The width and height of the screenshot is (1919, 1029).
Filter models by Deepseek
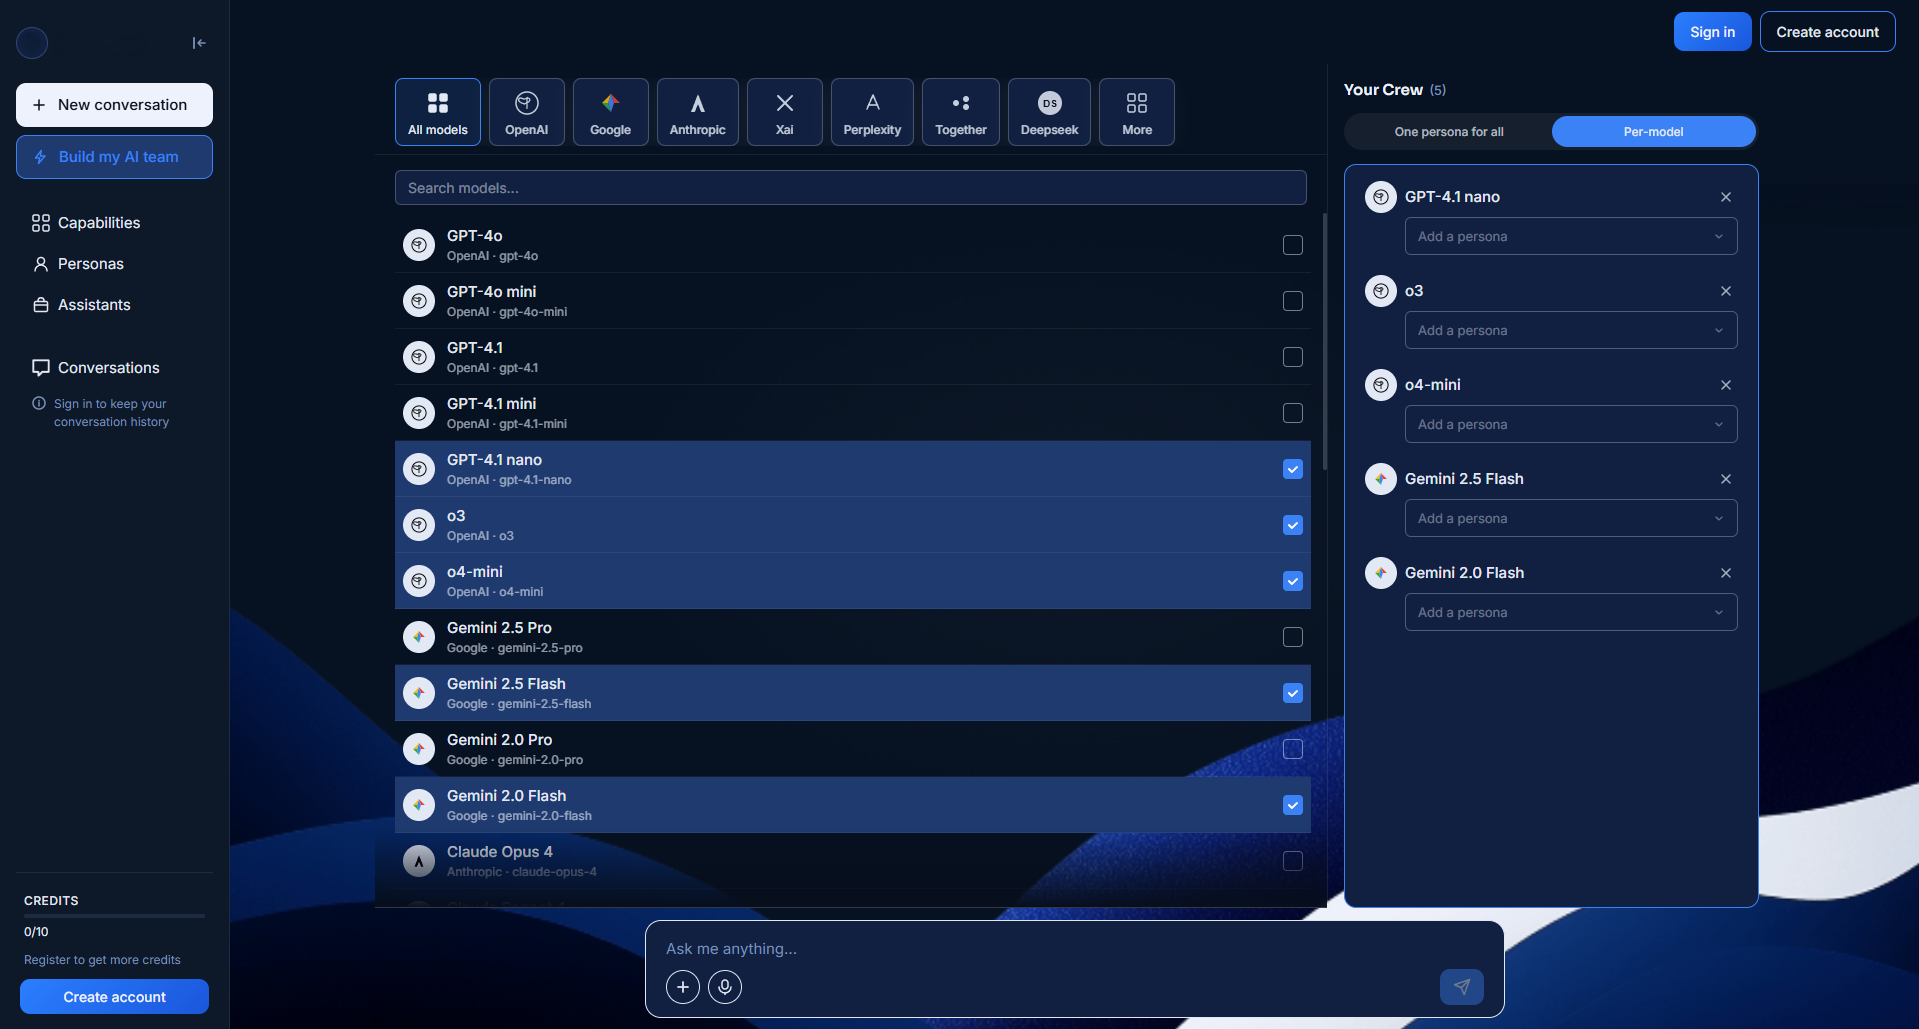[1050, 112]
